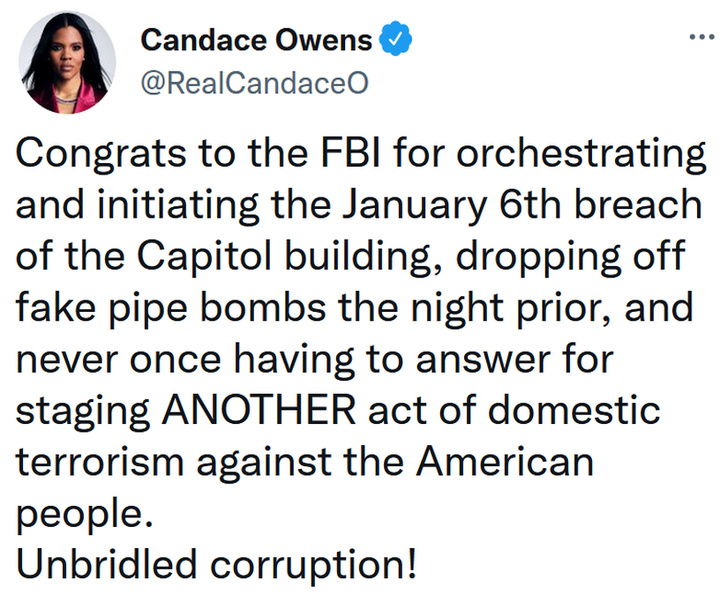Click the word breach in the tweet
Image resolution: width=720 pixels, height=594 pixels.
tap(638, 204)
